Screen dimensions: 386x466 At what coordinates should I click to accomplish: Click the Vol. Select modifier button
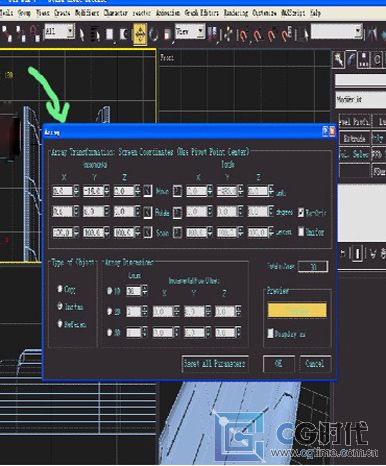(354, 155)
